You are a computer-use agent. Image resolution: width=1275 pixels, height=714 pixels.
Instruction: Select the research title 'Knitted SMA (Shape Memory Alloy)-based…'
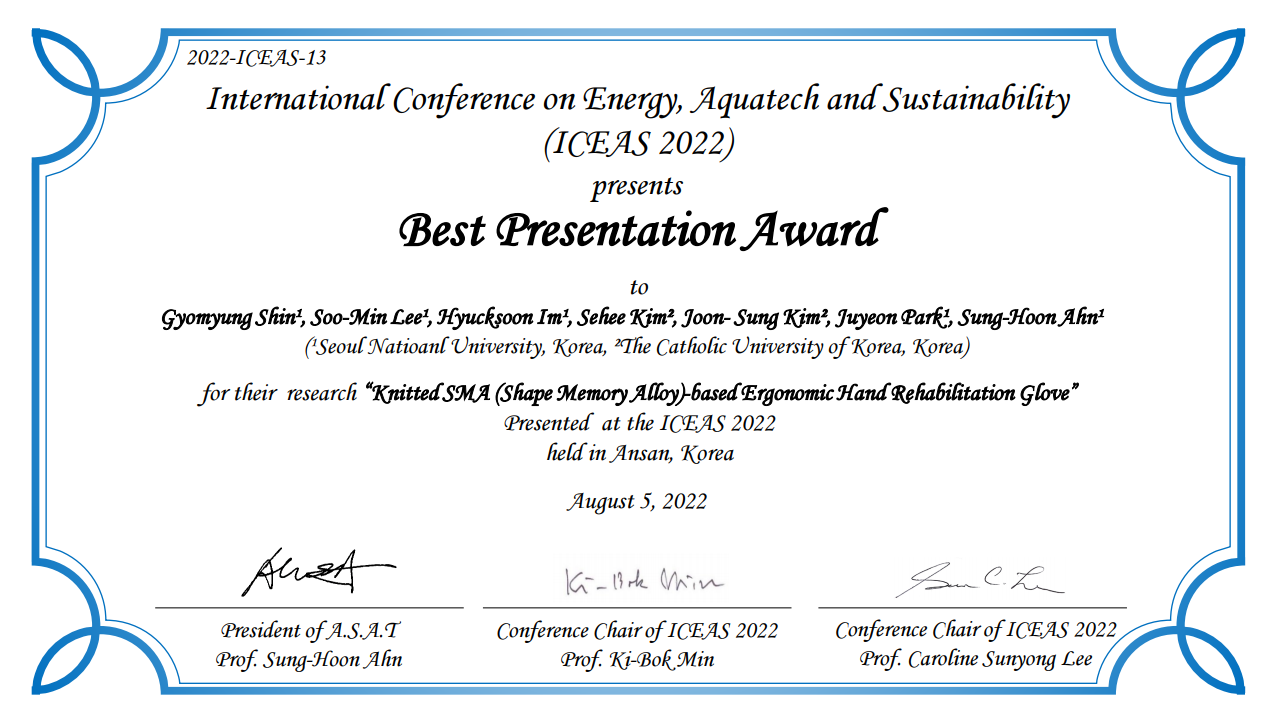tap(721, 393)
